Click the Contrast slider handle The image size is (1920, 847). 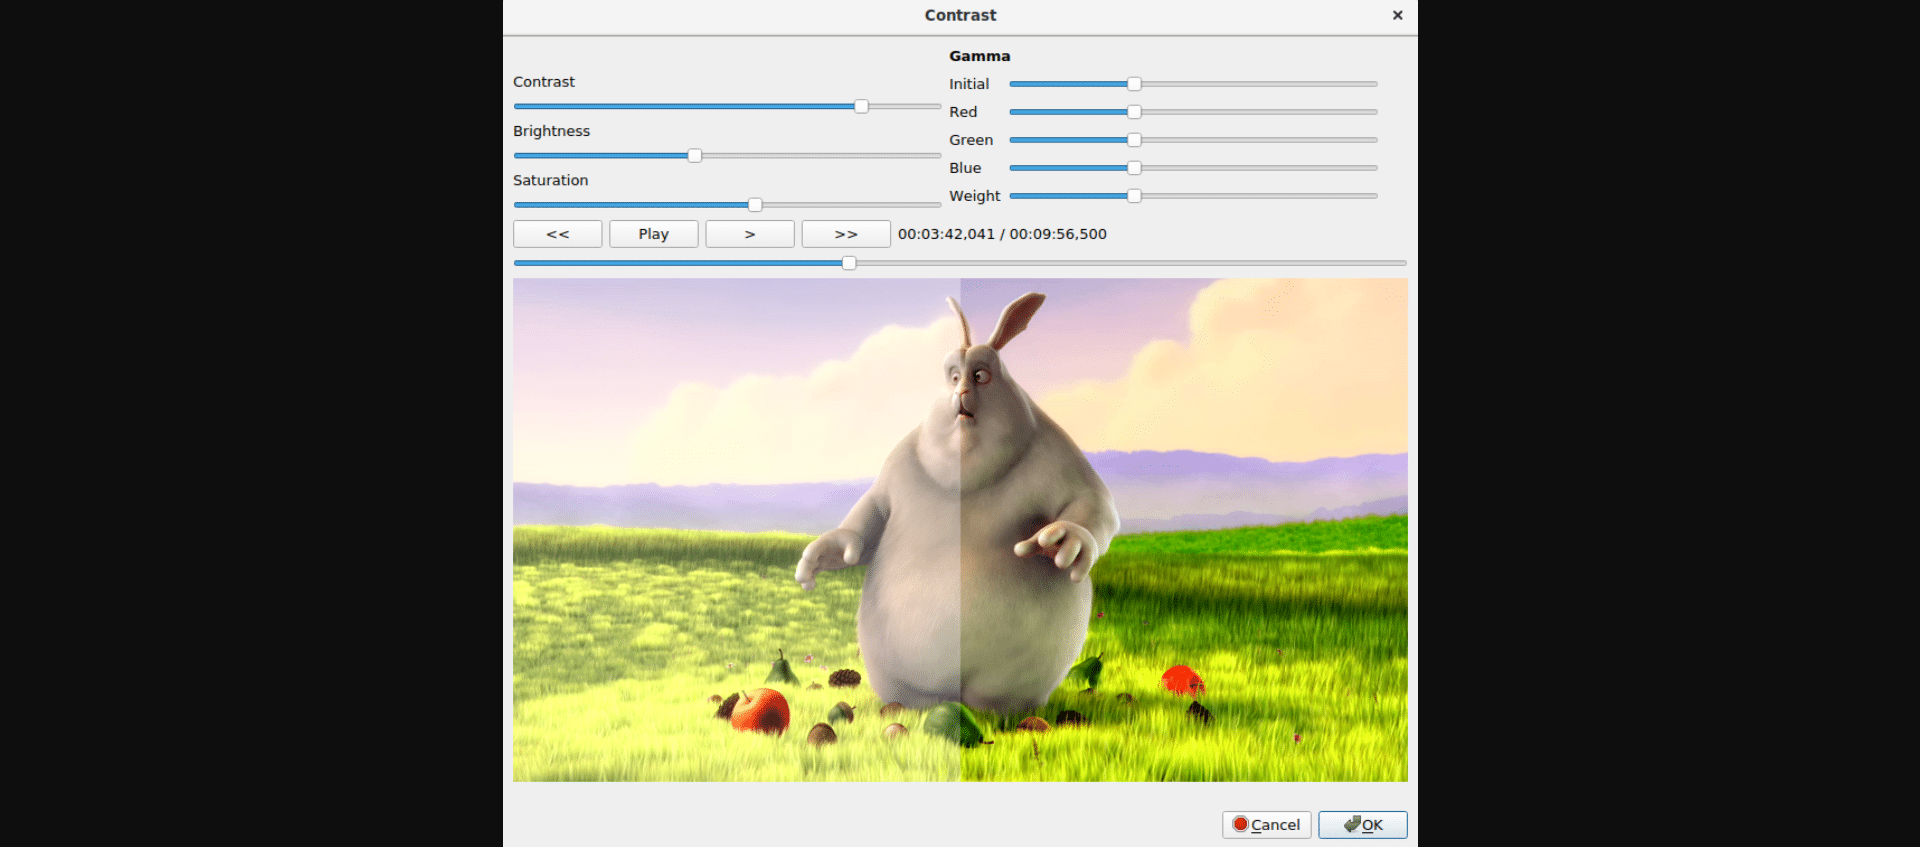pos(861,106)
